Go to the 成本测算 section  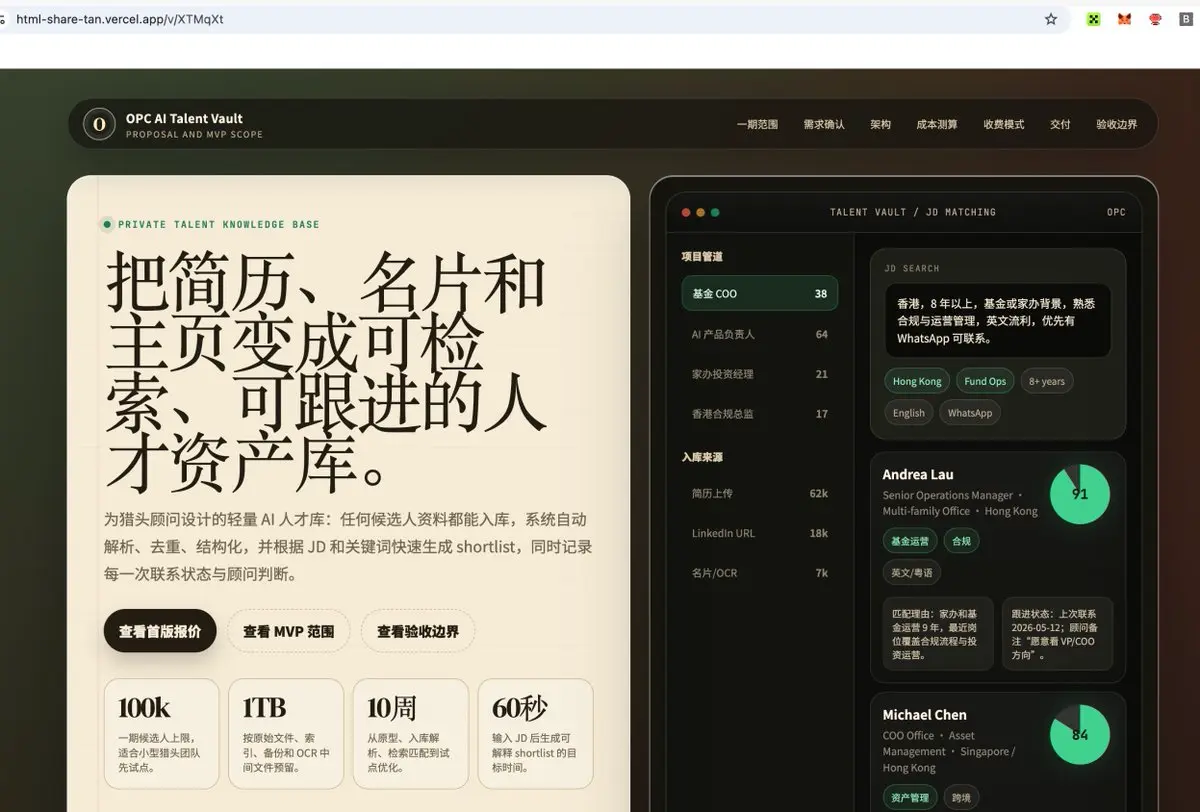click(x=937, y=125)
